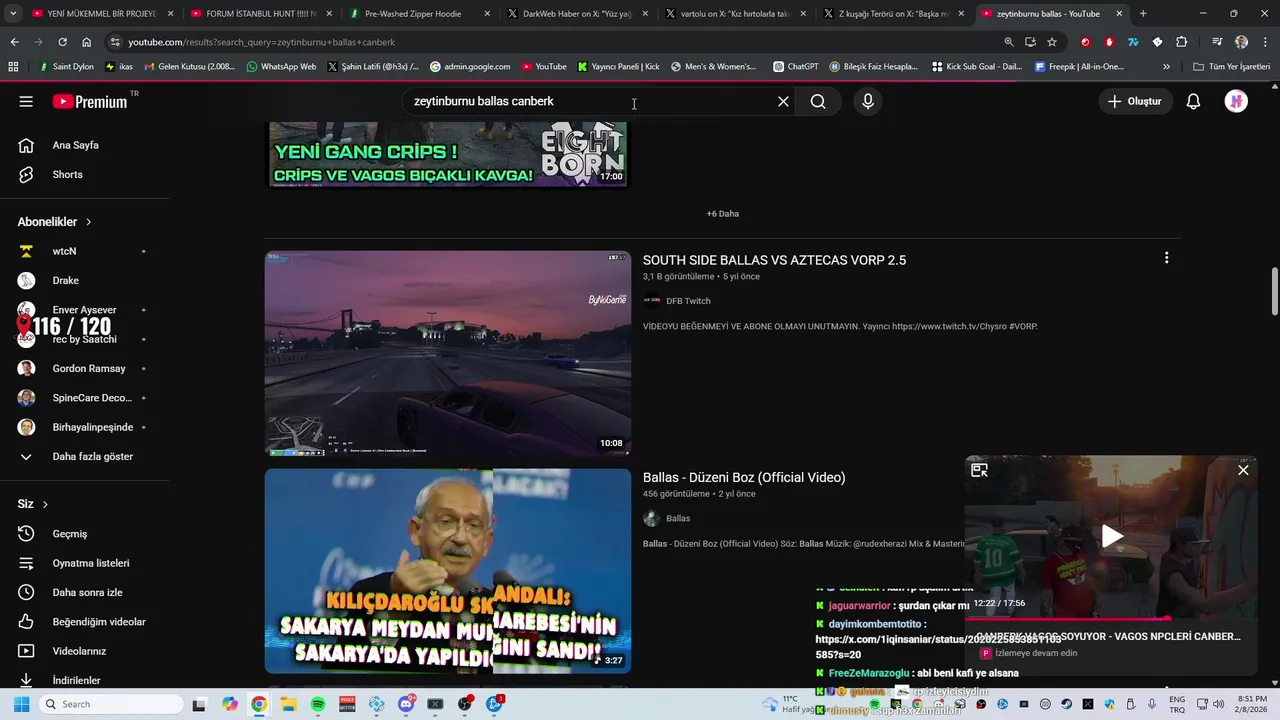This screenshot has width=1280, height=720.
Task: Open the WhatsApp Web bookmark
Action: click(x=281, y=67)
